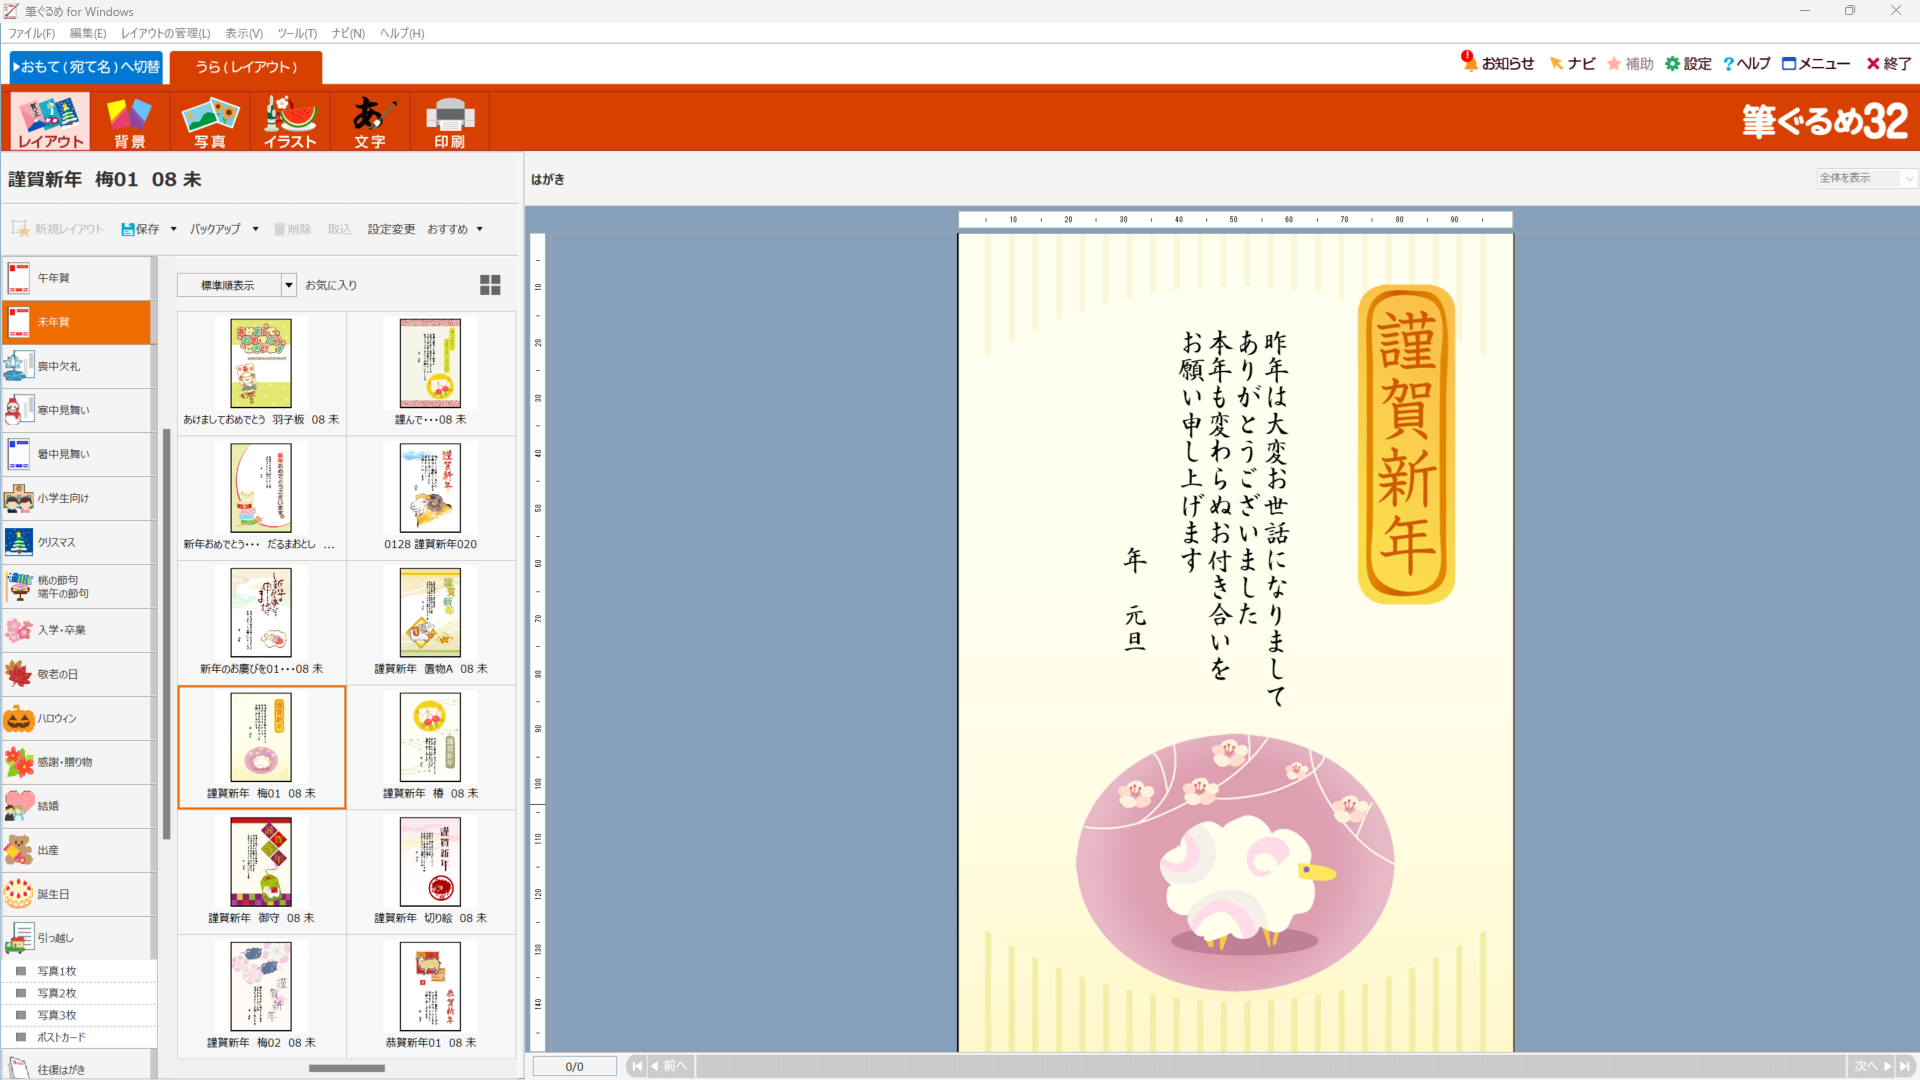
Task: Switch thumbnail list to grid view icon
Action: tap(490, 286)
